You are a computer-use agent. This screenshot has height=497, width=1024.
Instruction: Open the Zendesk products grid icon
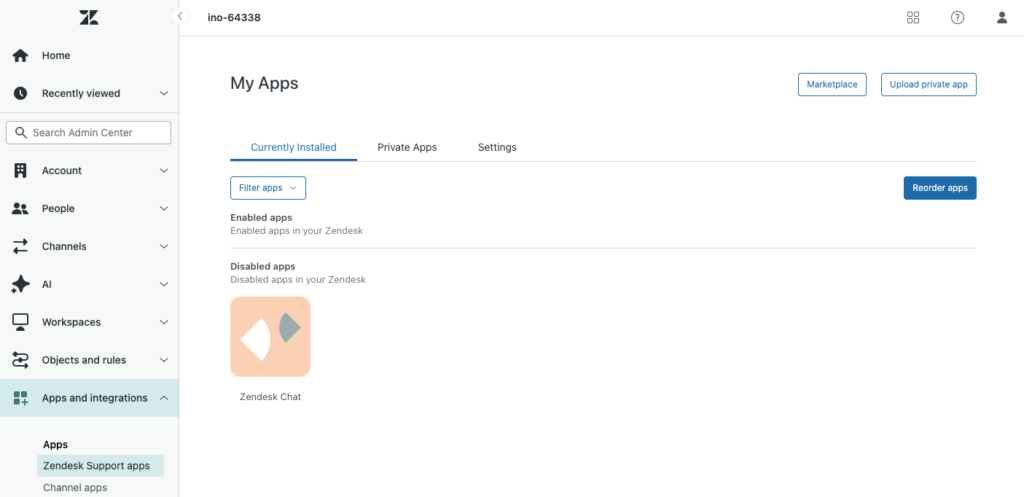[913, 17]
